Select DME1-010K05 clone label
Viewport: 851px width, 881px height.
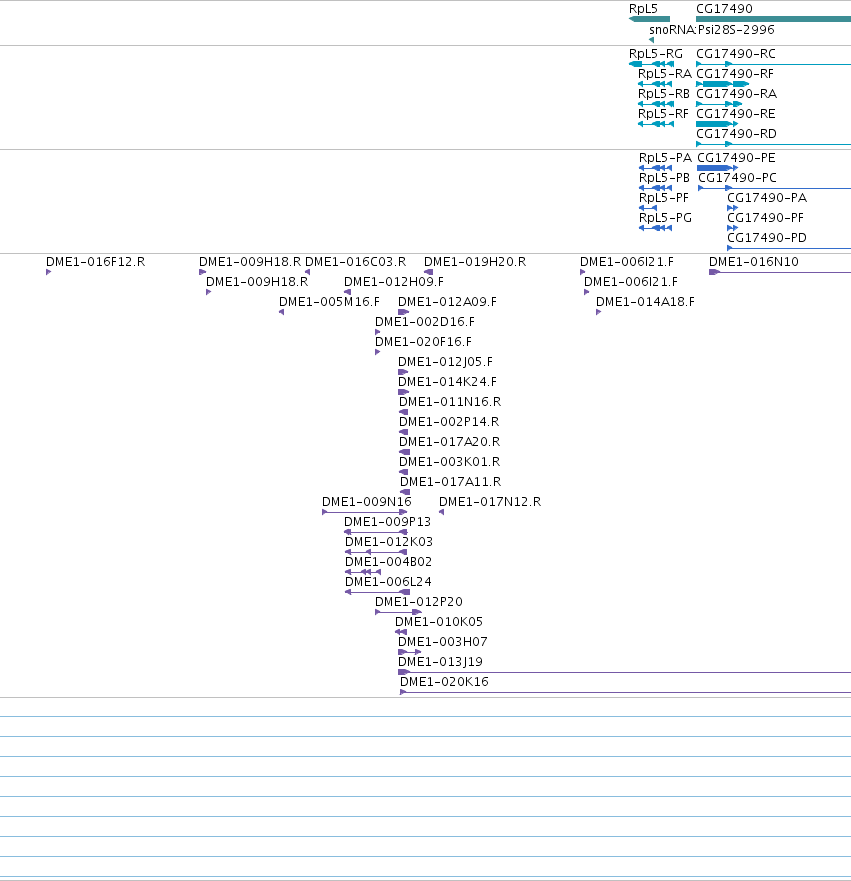tap(439, 621)
